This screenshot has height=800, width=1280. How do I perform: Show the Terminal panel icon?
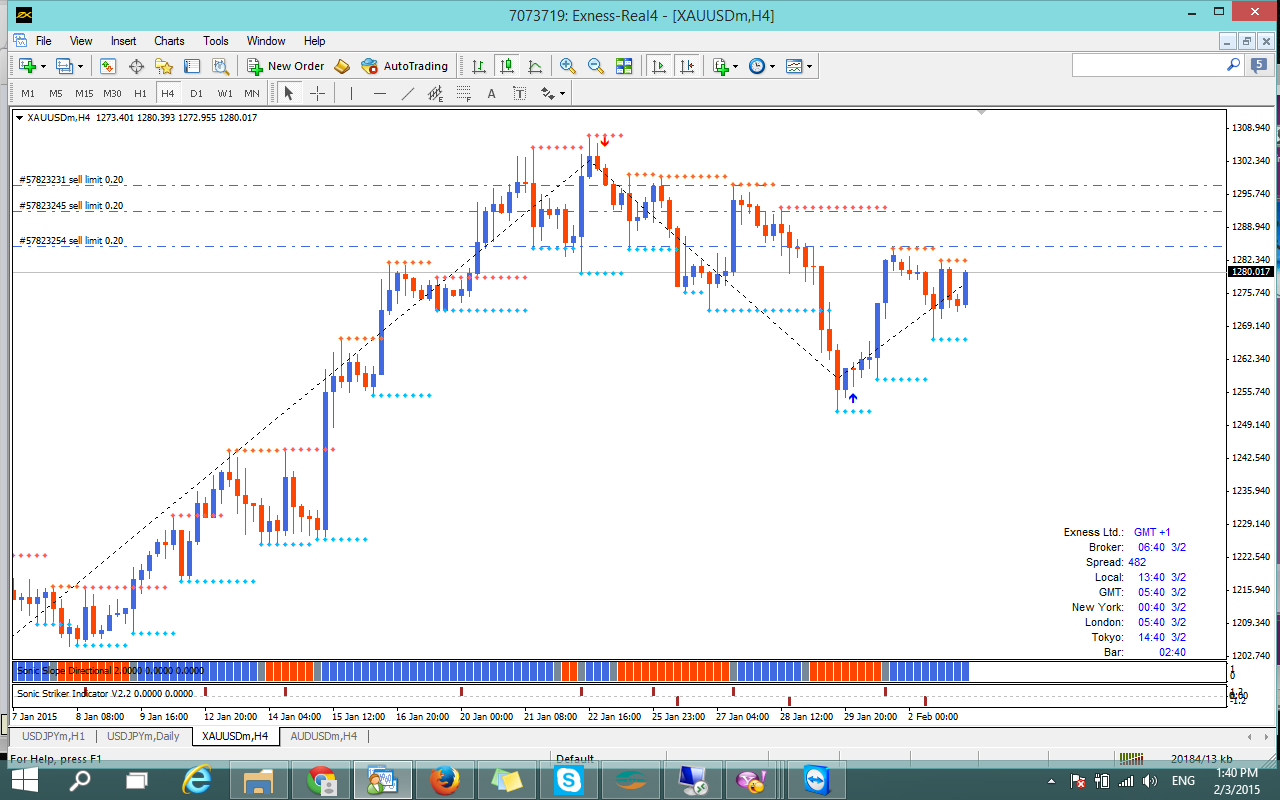point(192,66)
